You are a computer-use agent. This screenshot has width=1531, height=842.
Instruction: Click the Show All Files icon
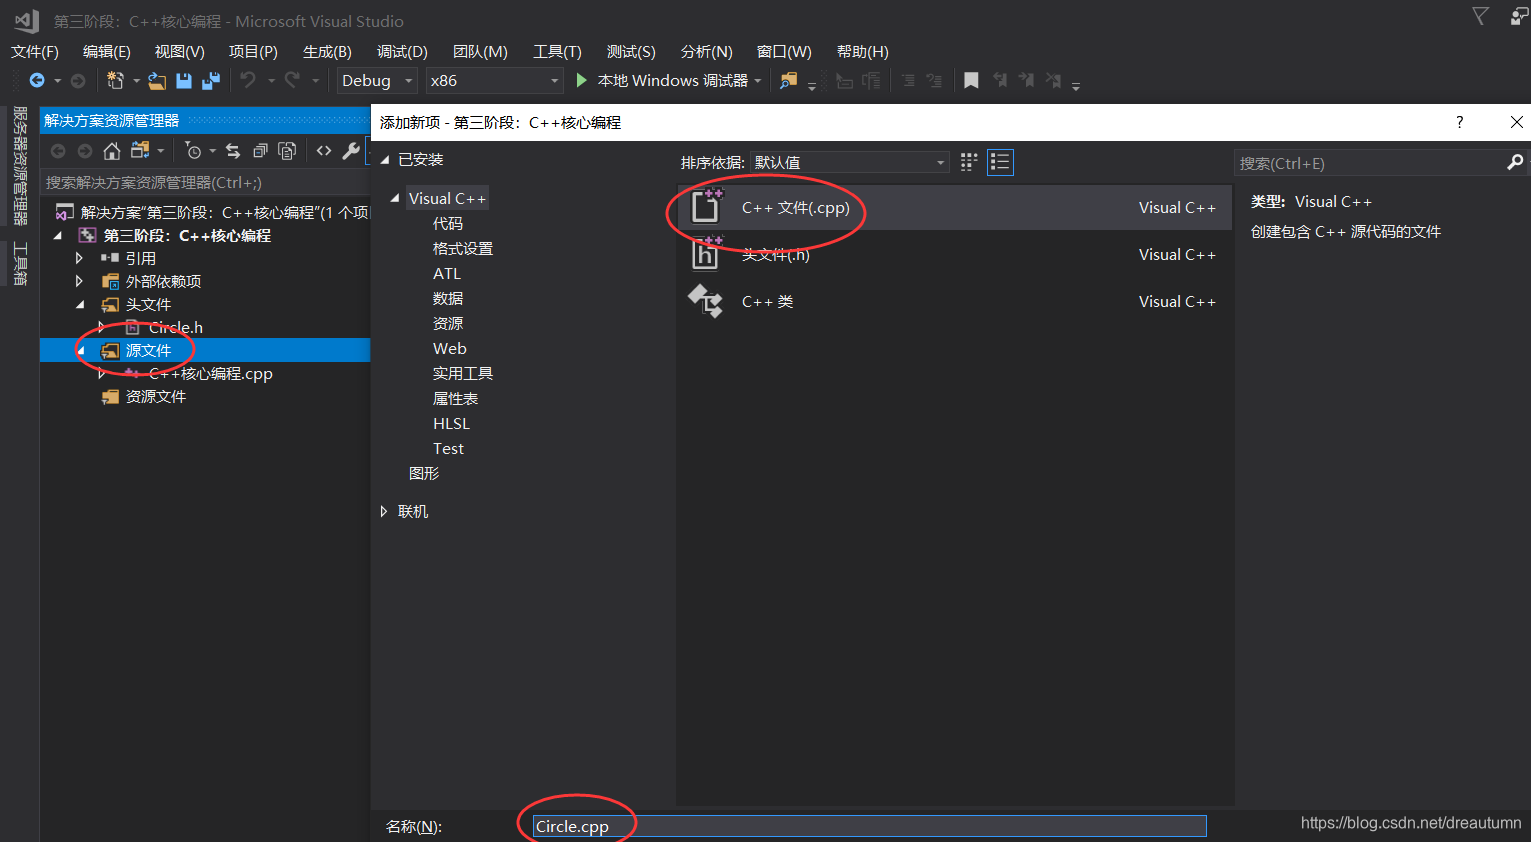(287, 151)
